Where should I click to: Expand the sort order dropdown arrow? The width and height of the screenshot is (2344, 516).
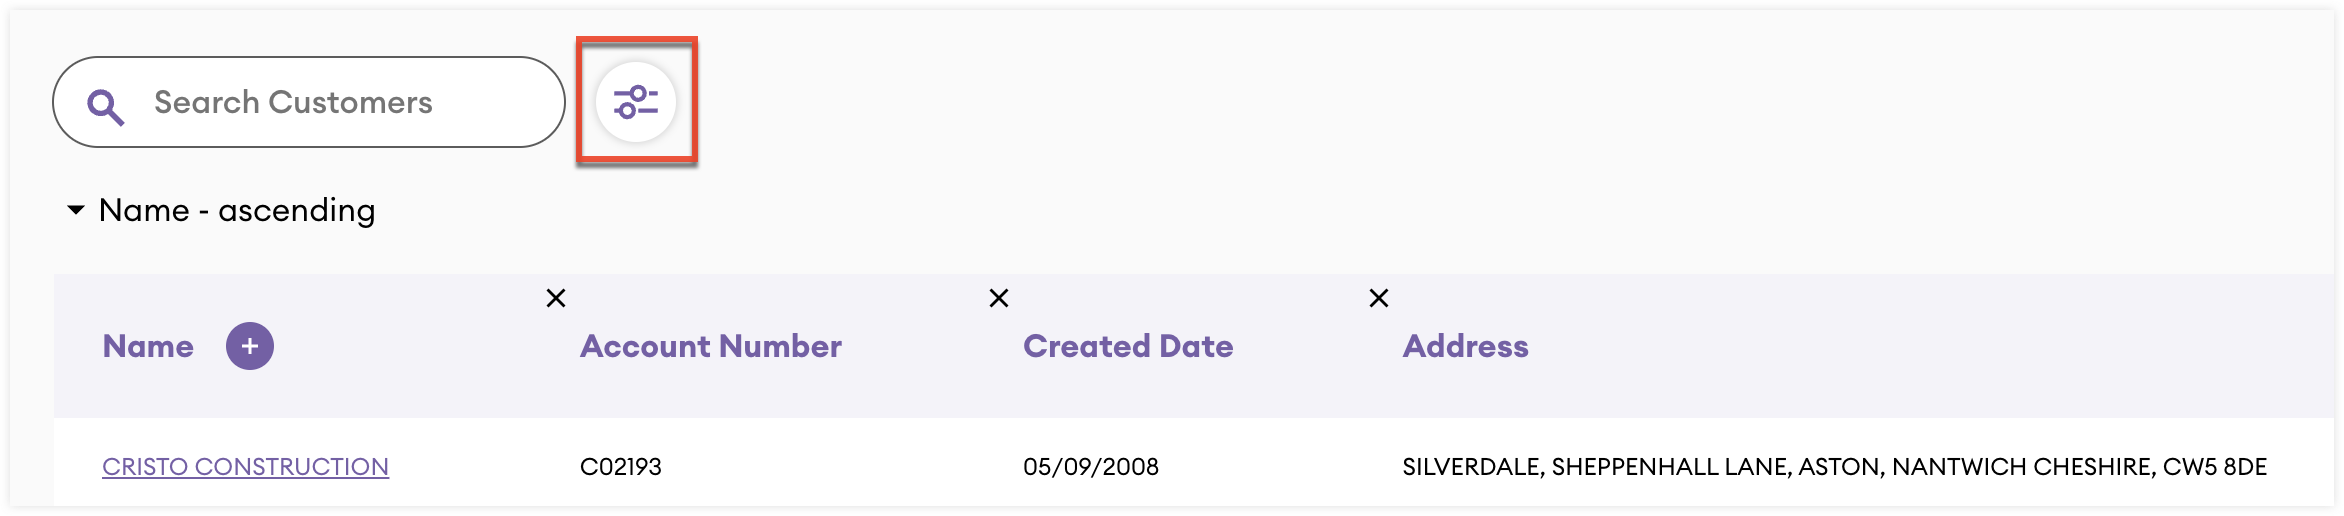coord(76,210)
